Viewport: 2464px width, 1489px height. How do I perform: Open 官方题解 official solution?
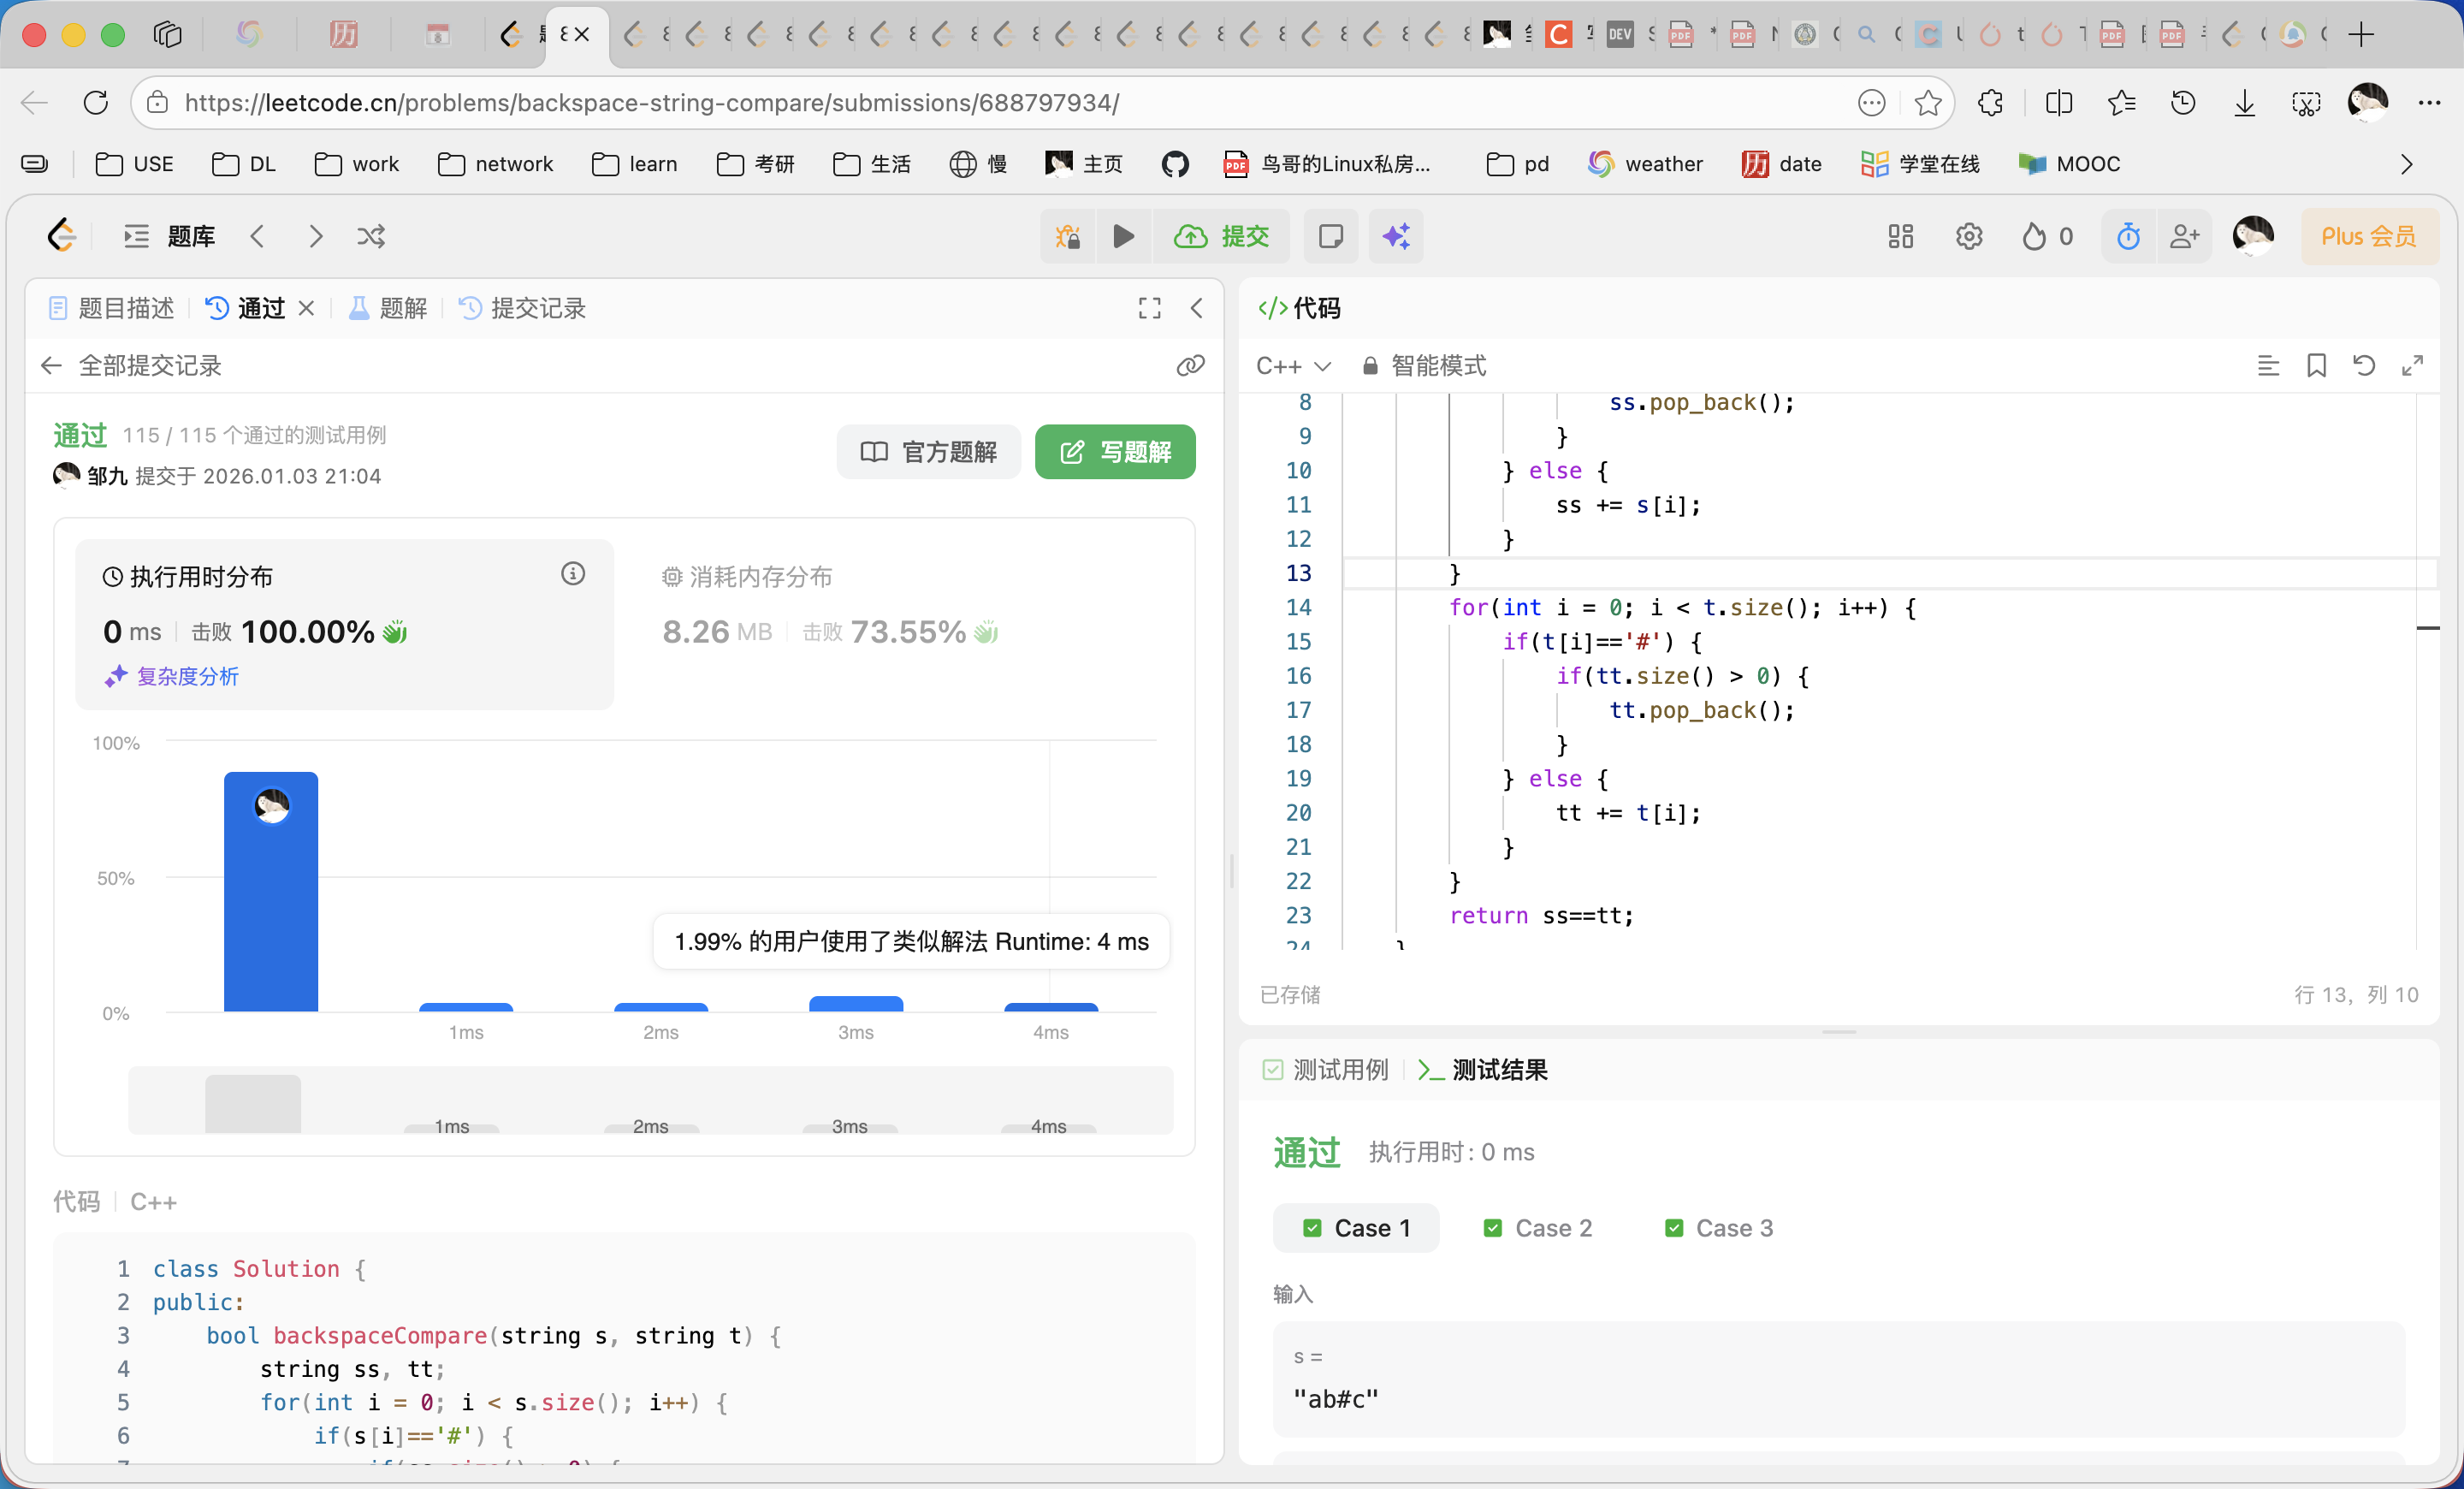(x=929, y=452)
